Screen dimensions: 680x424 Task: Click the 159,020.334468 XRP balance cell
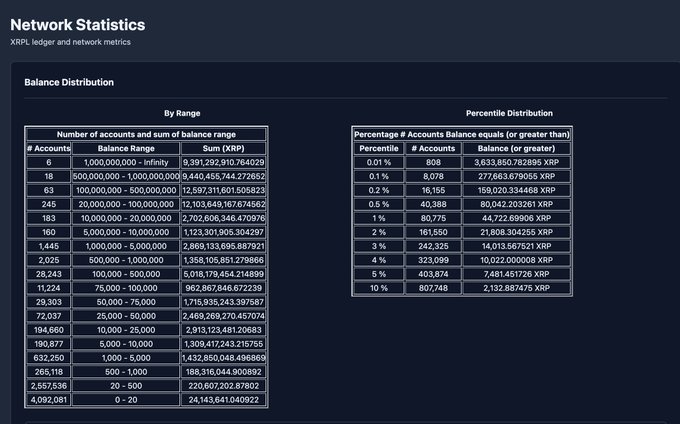click(516, 190)
